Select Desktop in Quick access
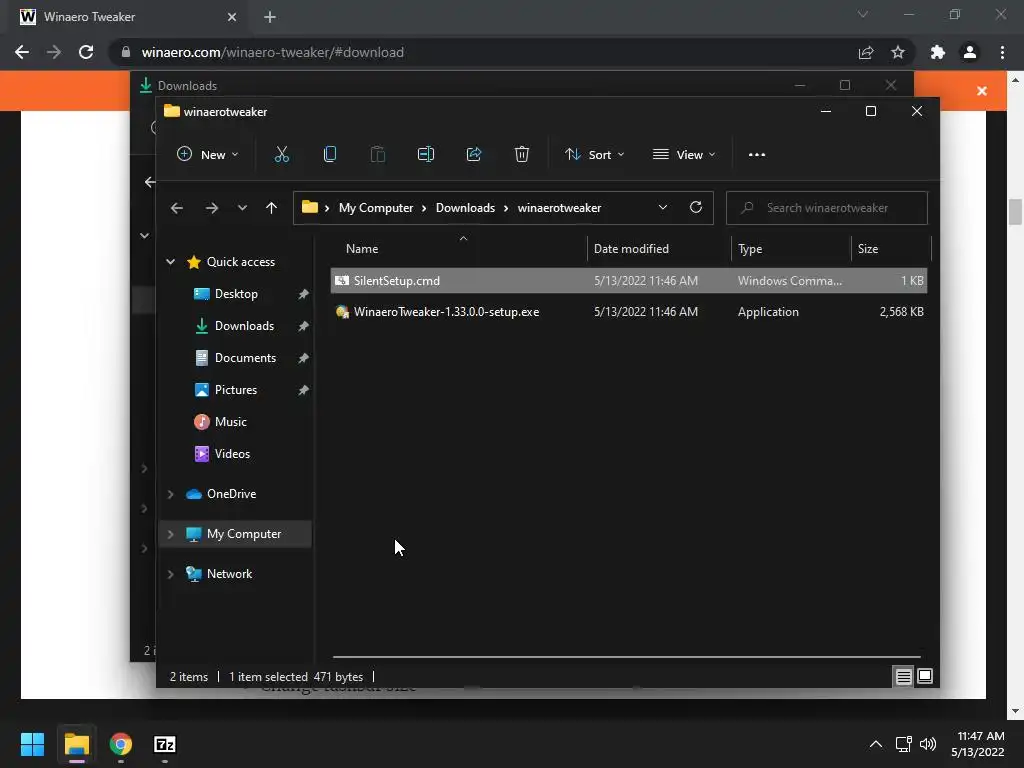The image size is (1024, 768). (x=236, y=294)
